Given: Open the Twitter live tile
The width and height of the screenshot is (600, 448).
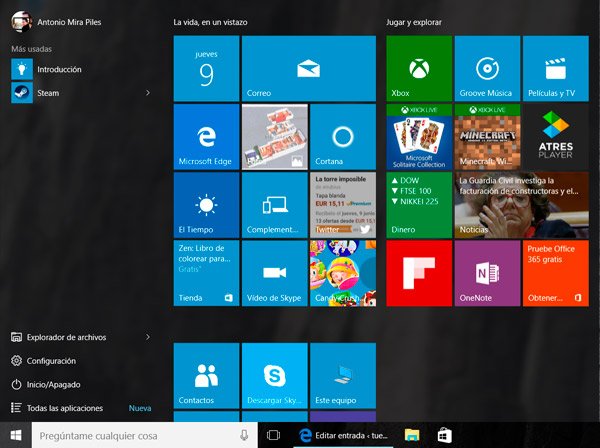Looking at the screenshot, I should [x=343, y=205].
